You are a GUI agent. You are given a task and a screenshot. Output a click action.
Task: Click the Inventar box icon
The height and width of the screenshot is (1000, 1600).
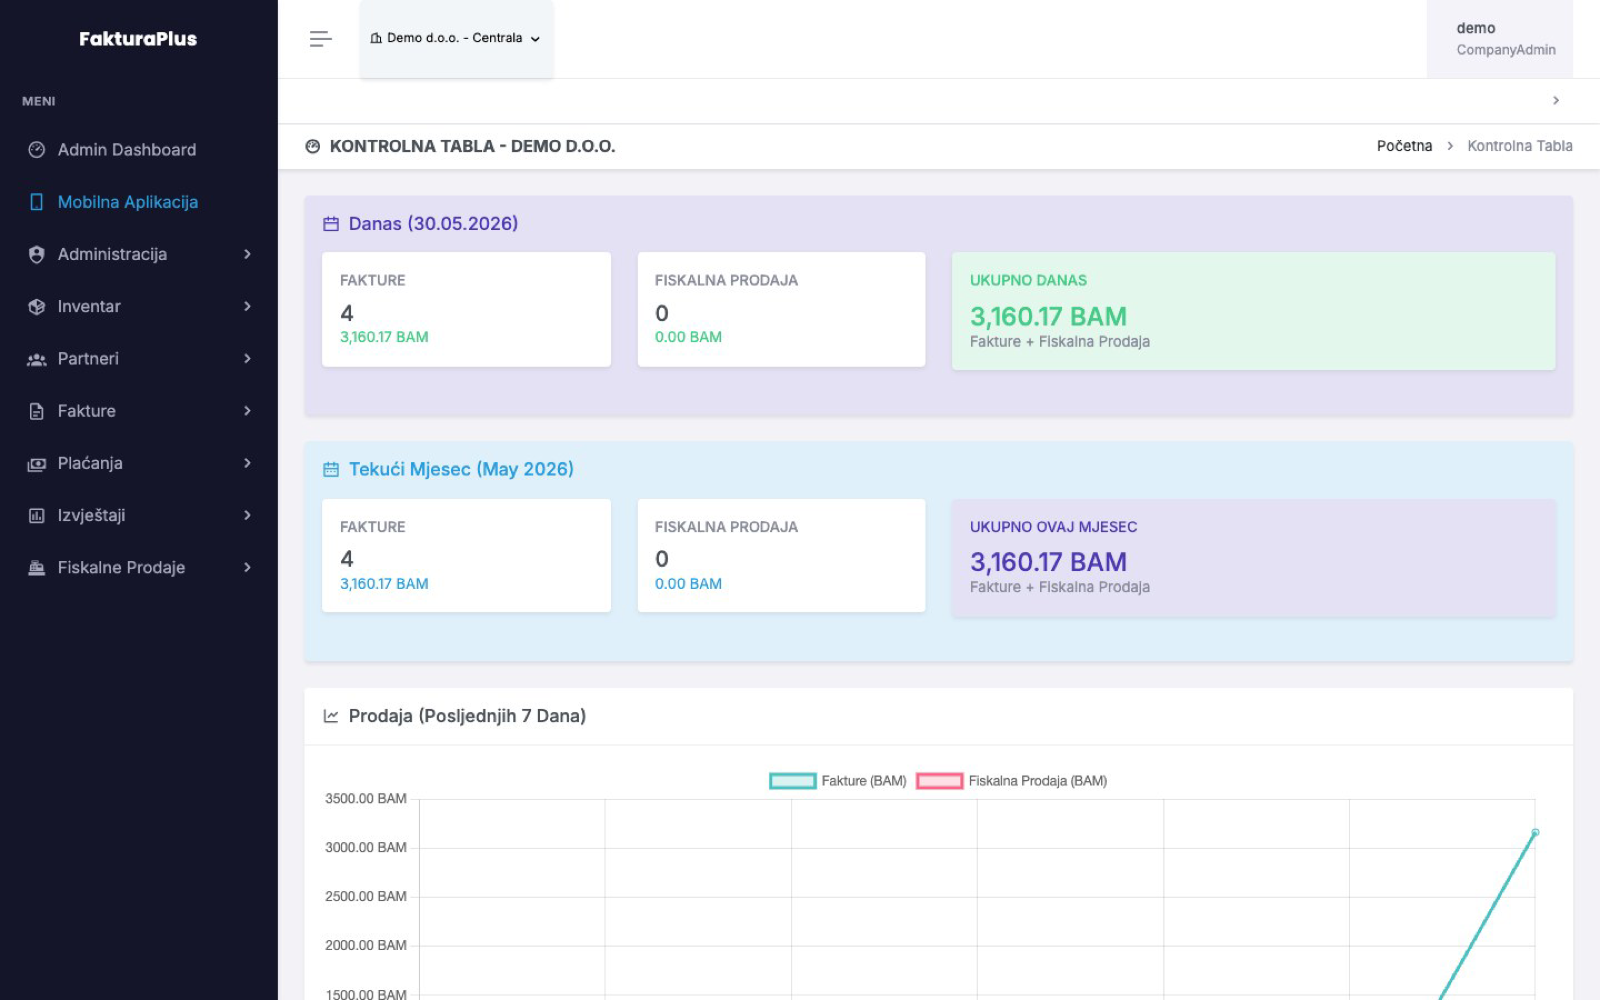pyautogui.click(x=37, y=307)
